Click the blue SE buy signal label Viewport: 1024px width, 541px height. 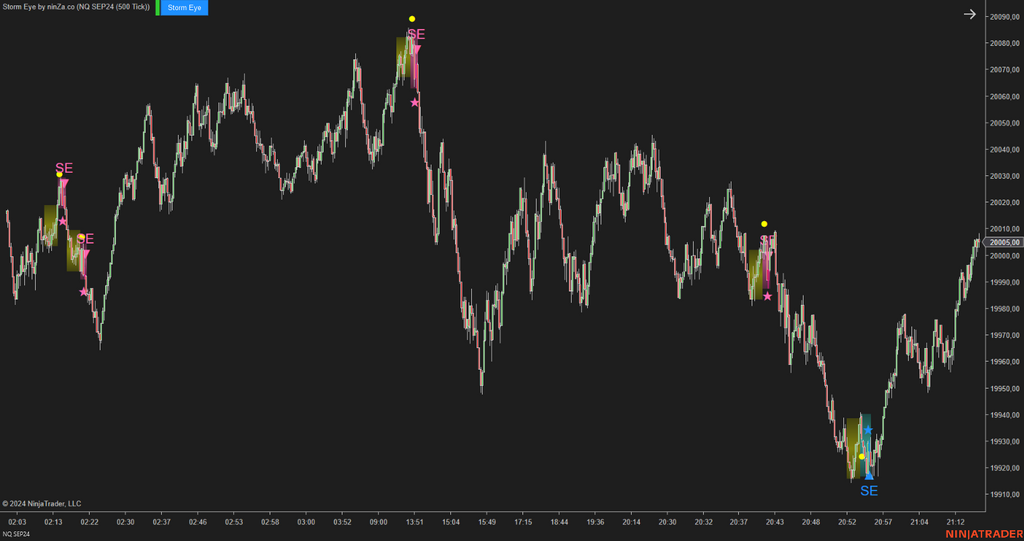869,491
